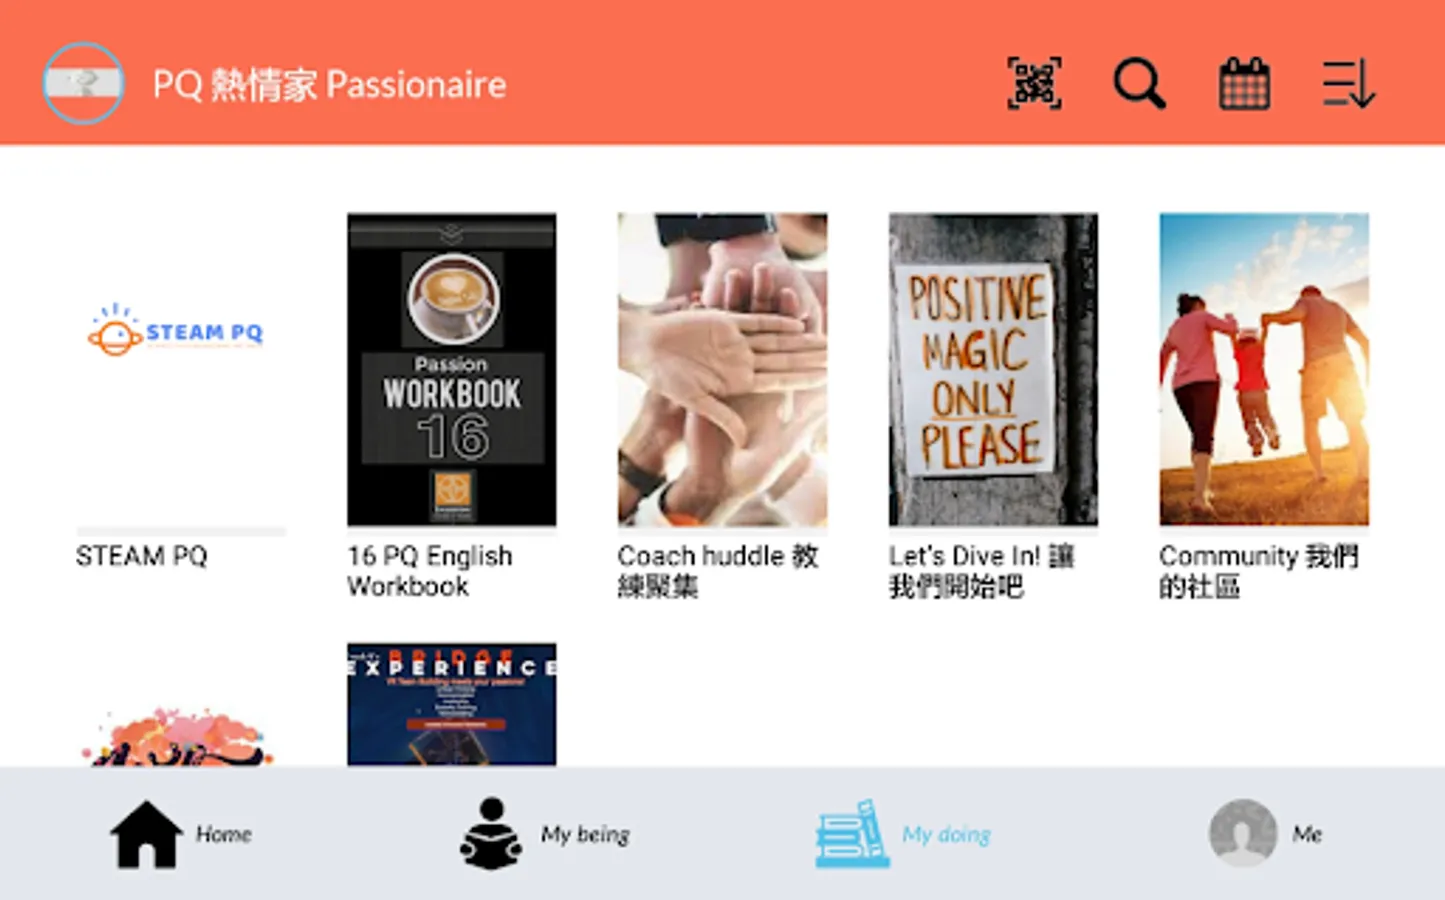Open the Positive Magic Only Please cover
The image size is (1445, 900).
[993, 369]
